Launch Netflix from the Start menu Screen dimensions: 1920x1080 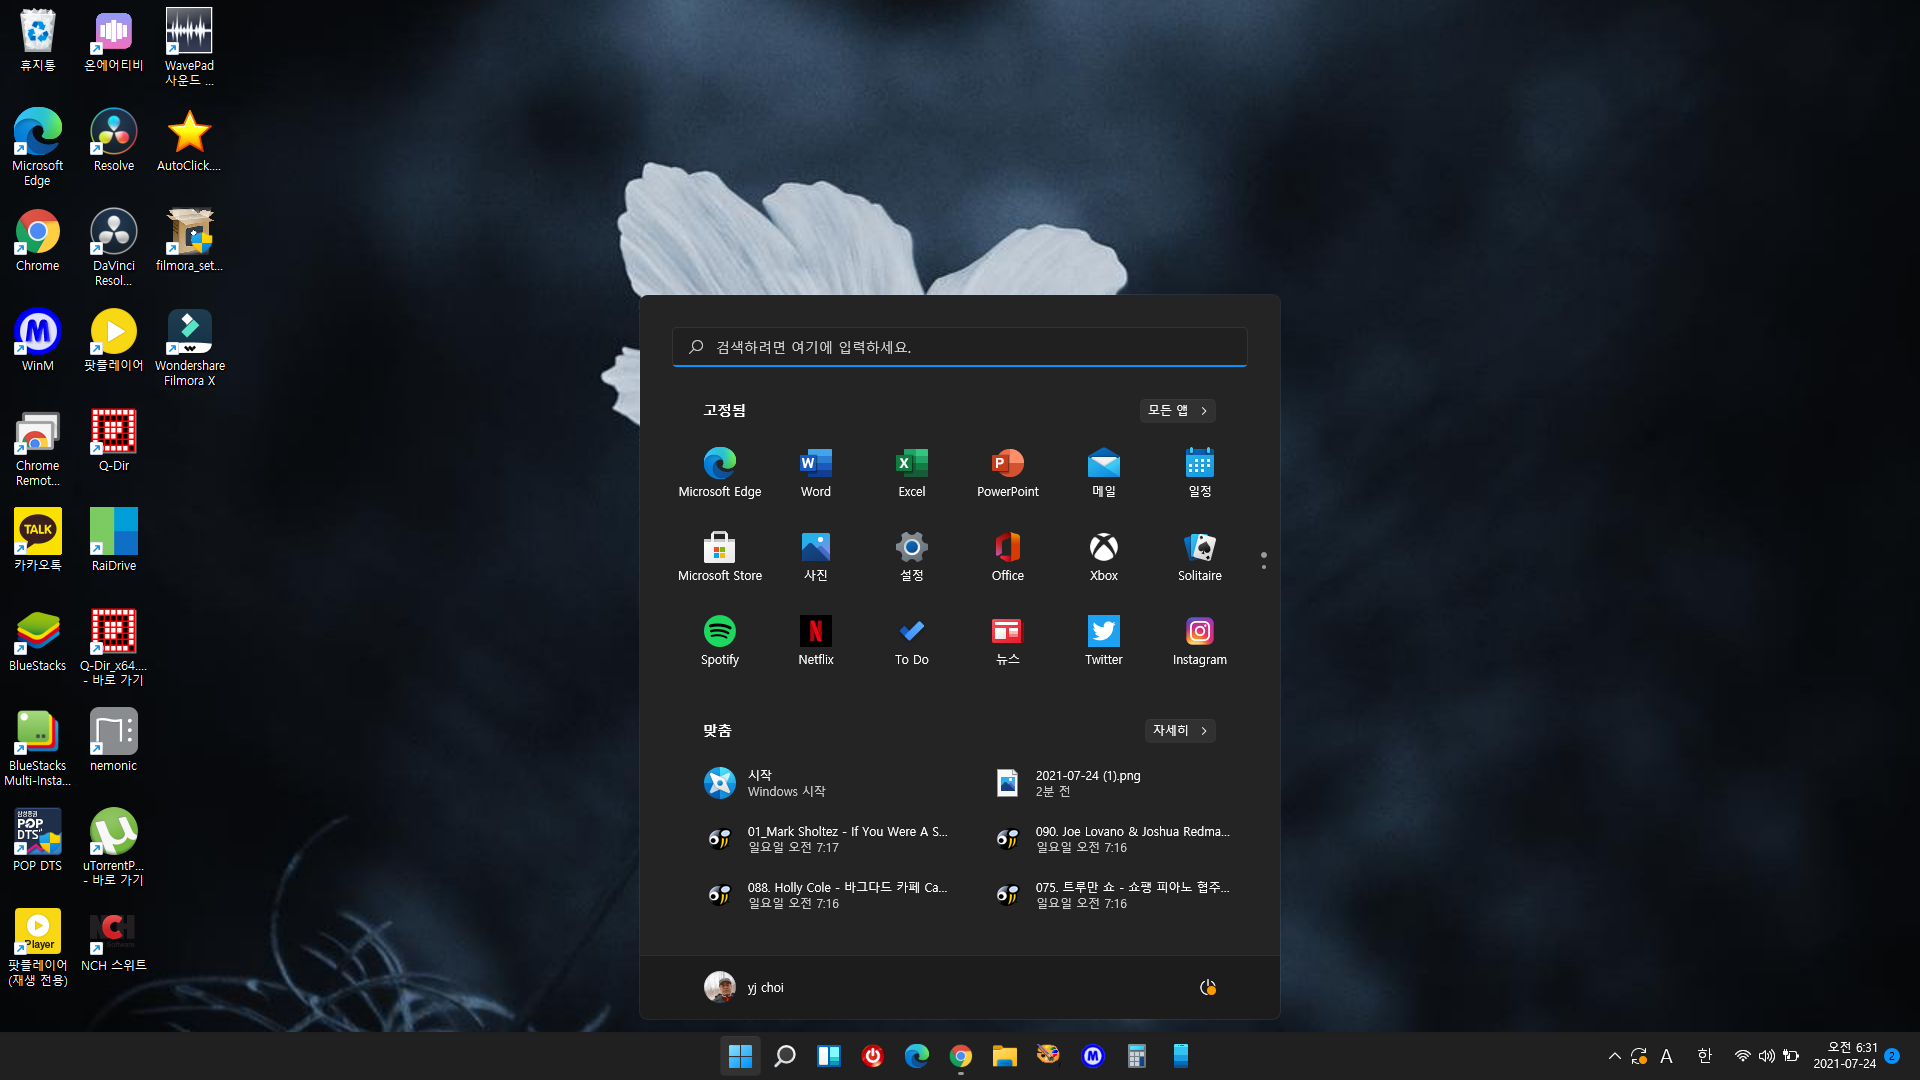816,640
